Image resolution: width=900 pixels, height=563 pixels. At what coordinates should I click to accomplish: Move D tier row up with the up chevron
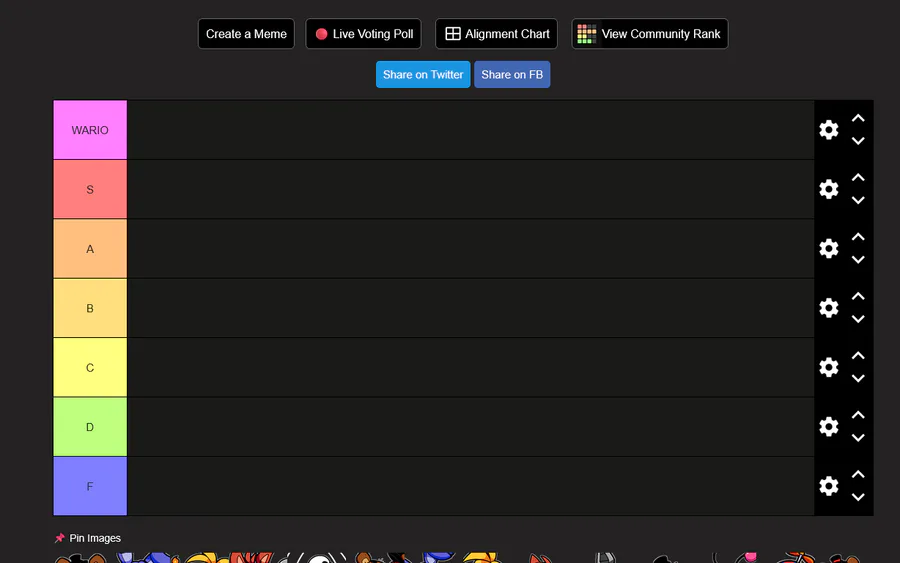point(858,415)
